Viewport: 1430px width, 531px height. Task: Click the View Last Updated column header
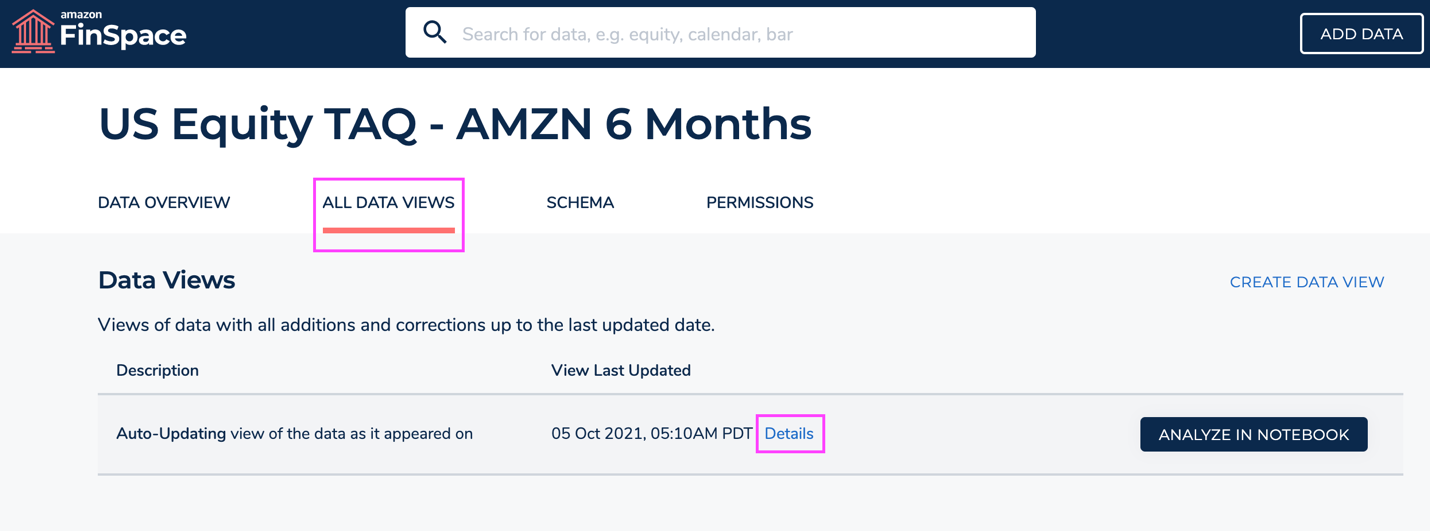(x=621, y=371)
